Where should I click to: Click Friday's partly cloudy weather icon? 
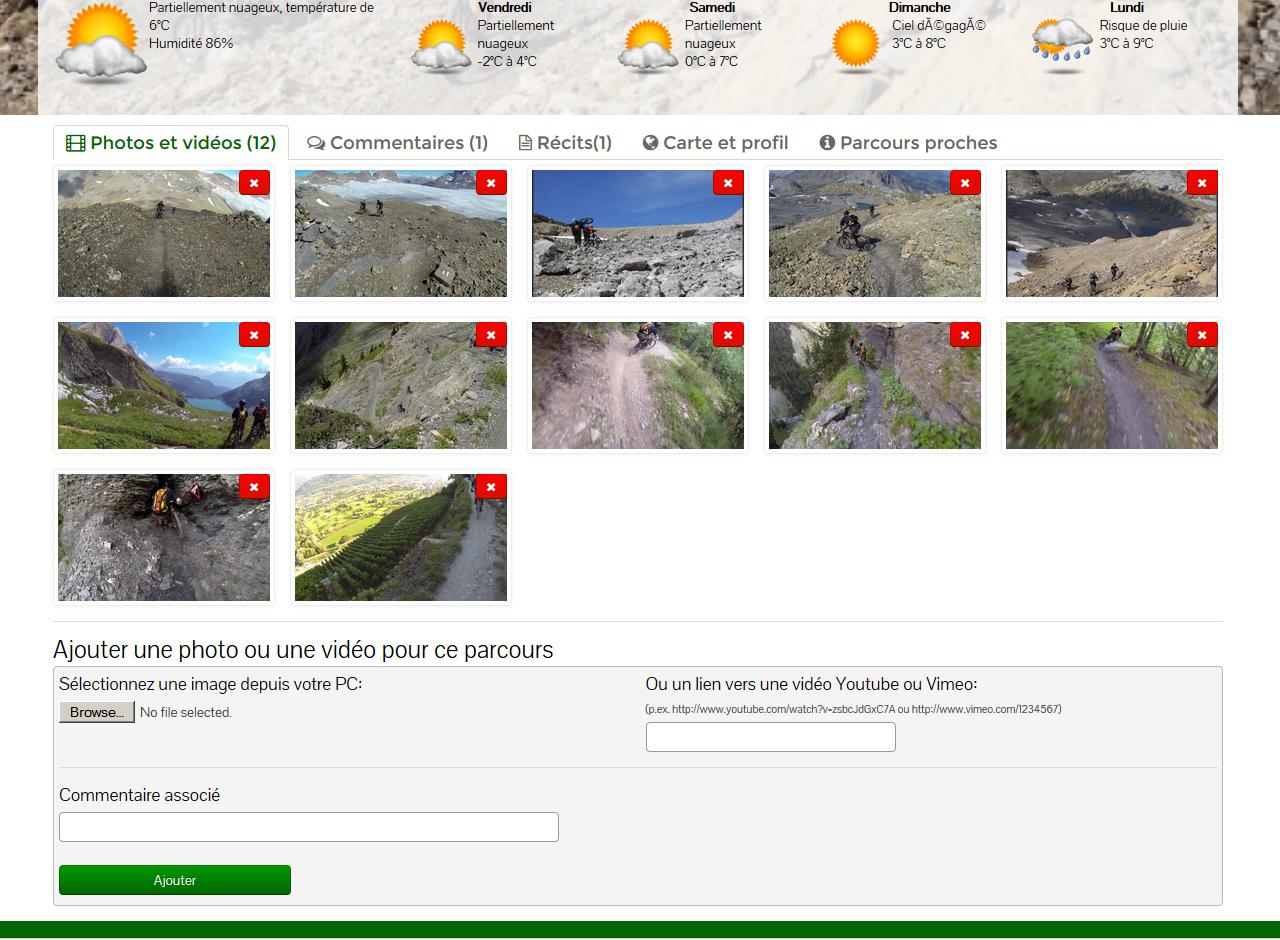tap(440, 47)
